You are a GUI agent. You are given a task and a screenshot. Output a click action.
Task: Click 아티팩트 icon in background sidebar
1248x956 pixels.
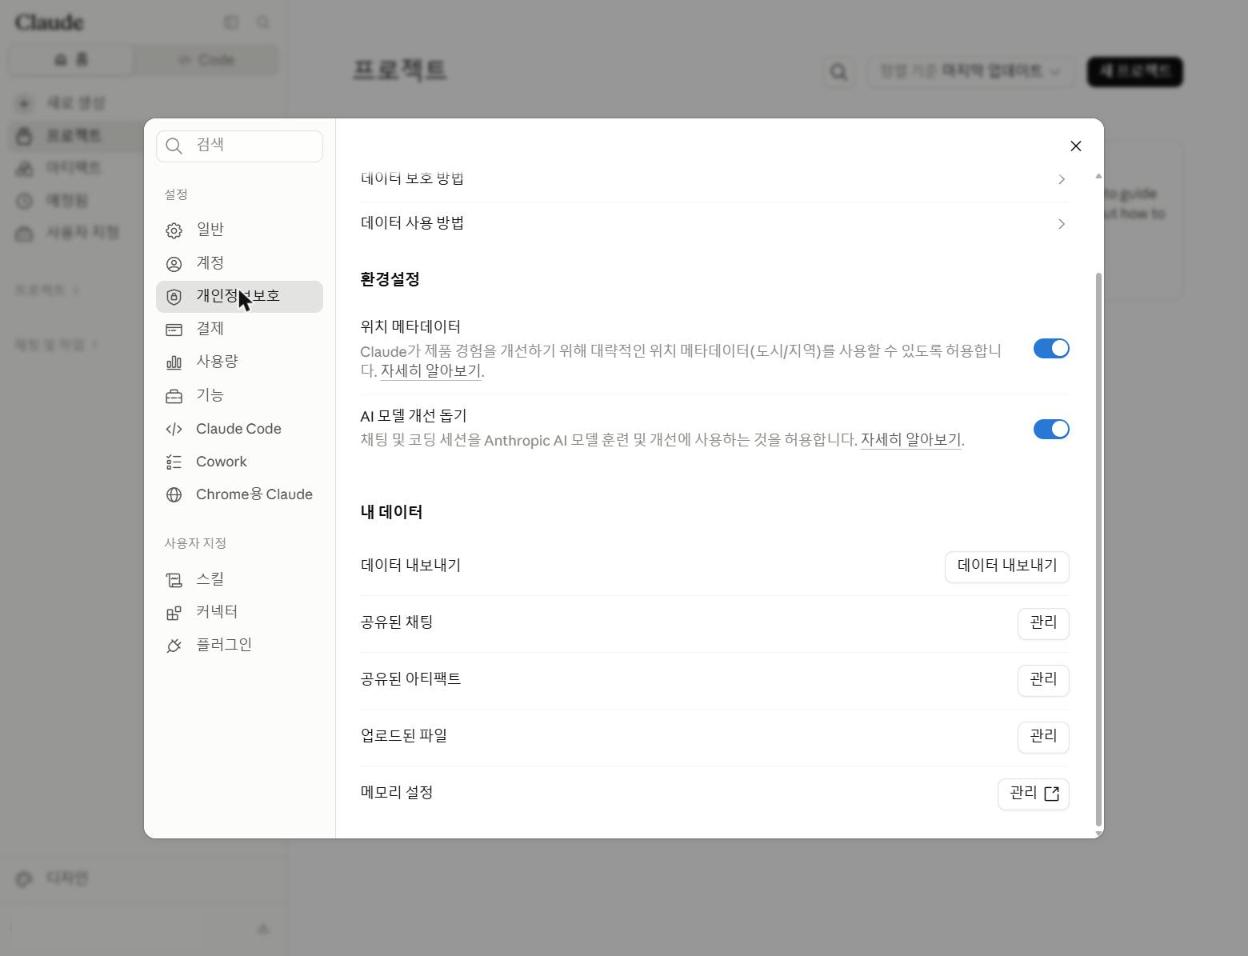pyautogui.click(x=24, y=168)
